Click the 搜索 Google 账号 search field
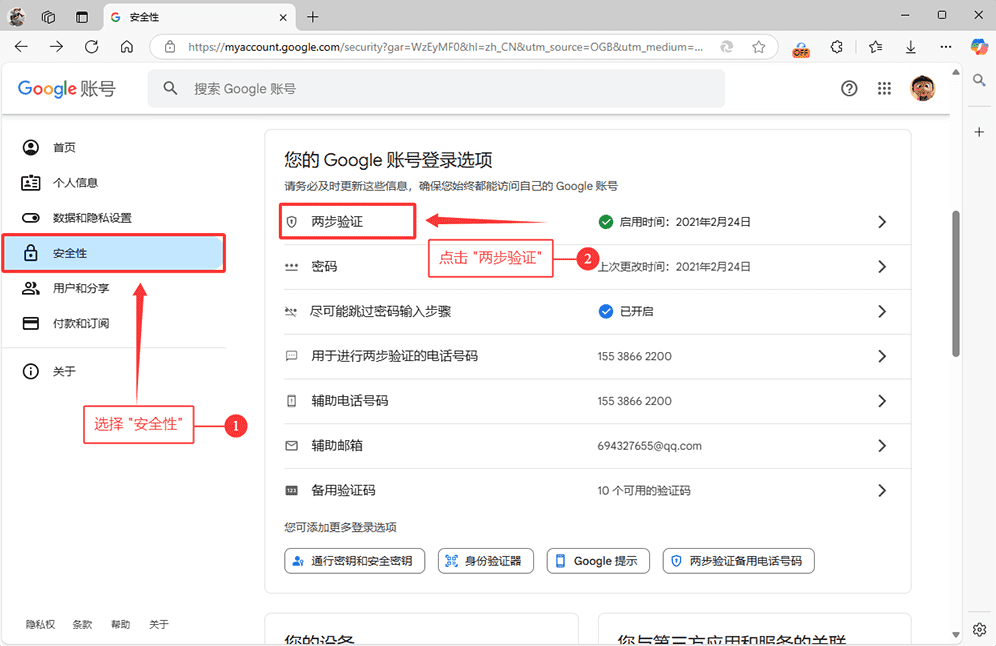Image resolution: width=996 pixels, height=646 pixels. coord(436,88)
